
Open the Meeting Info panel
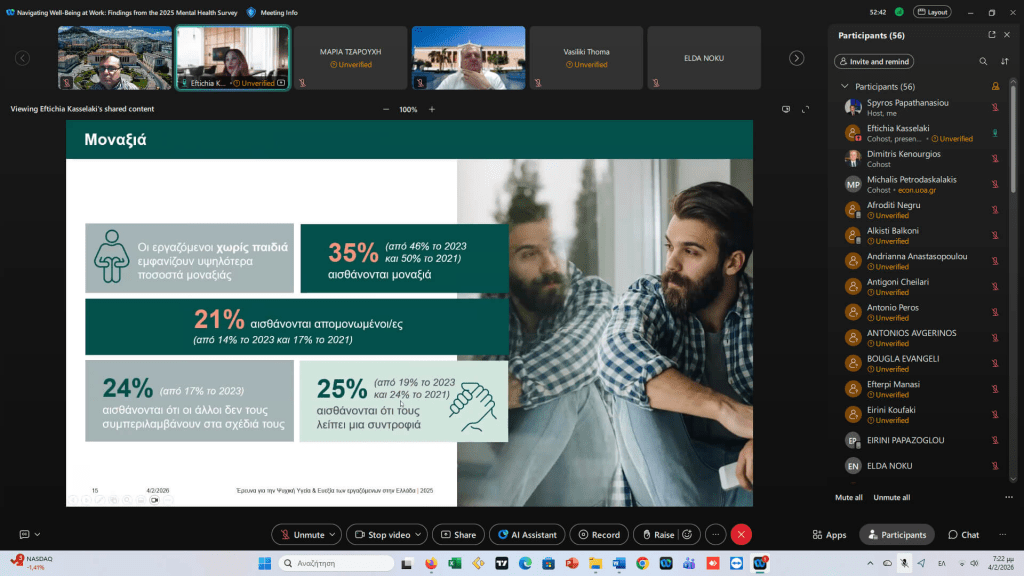[272, 12]
